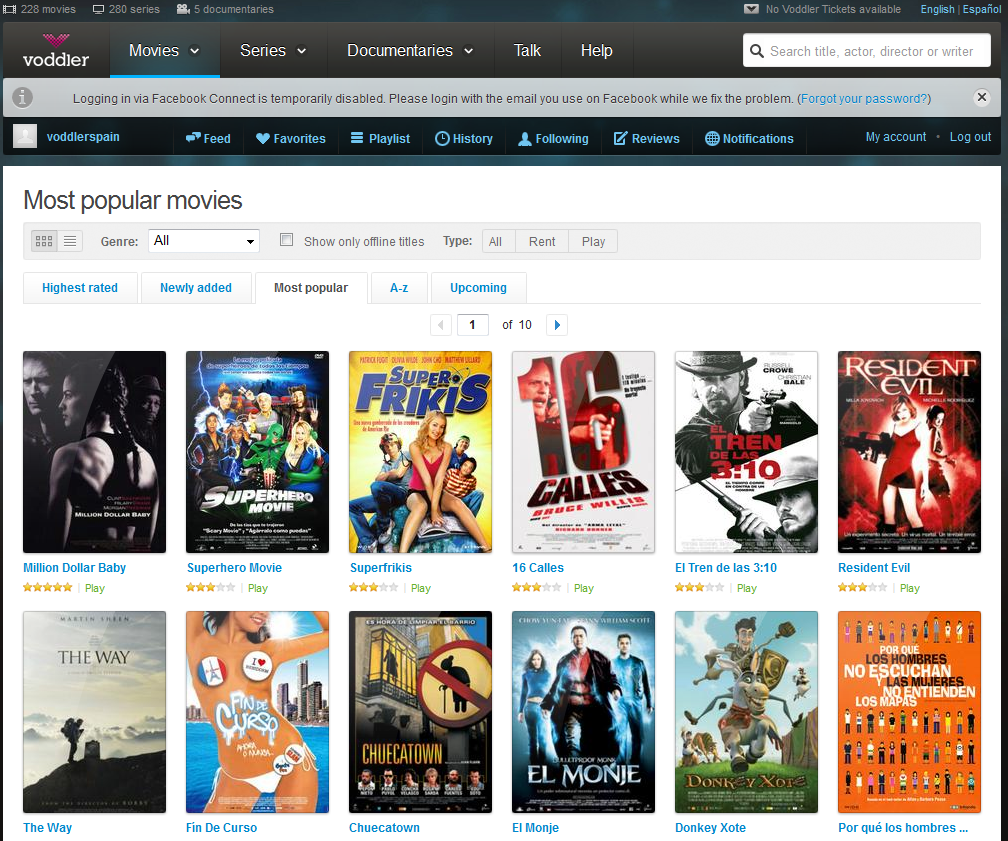Switch to the Newly added tab
This screenshot has height=841, width=1008.
196,288
